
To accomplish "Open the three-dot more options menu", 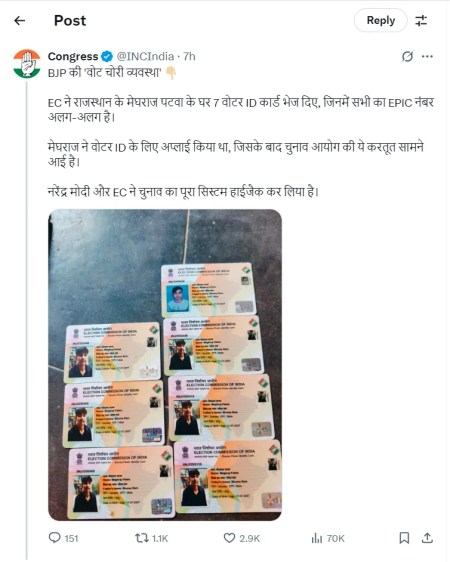I will pos(427,56).
